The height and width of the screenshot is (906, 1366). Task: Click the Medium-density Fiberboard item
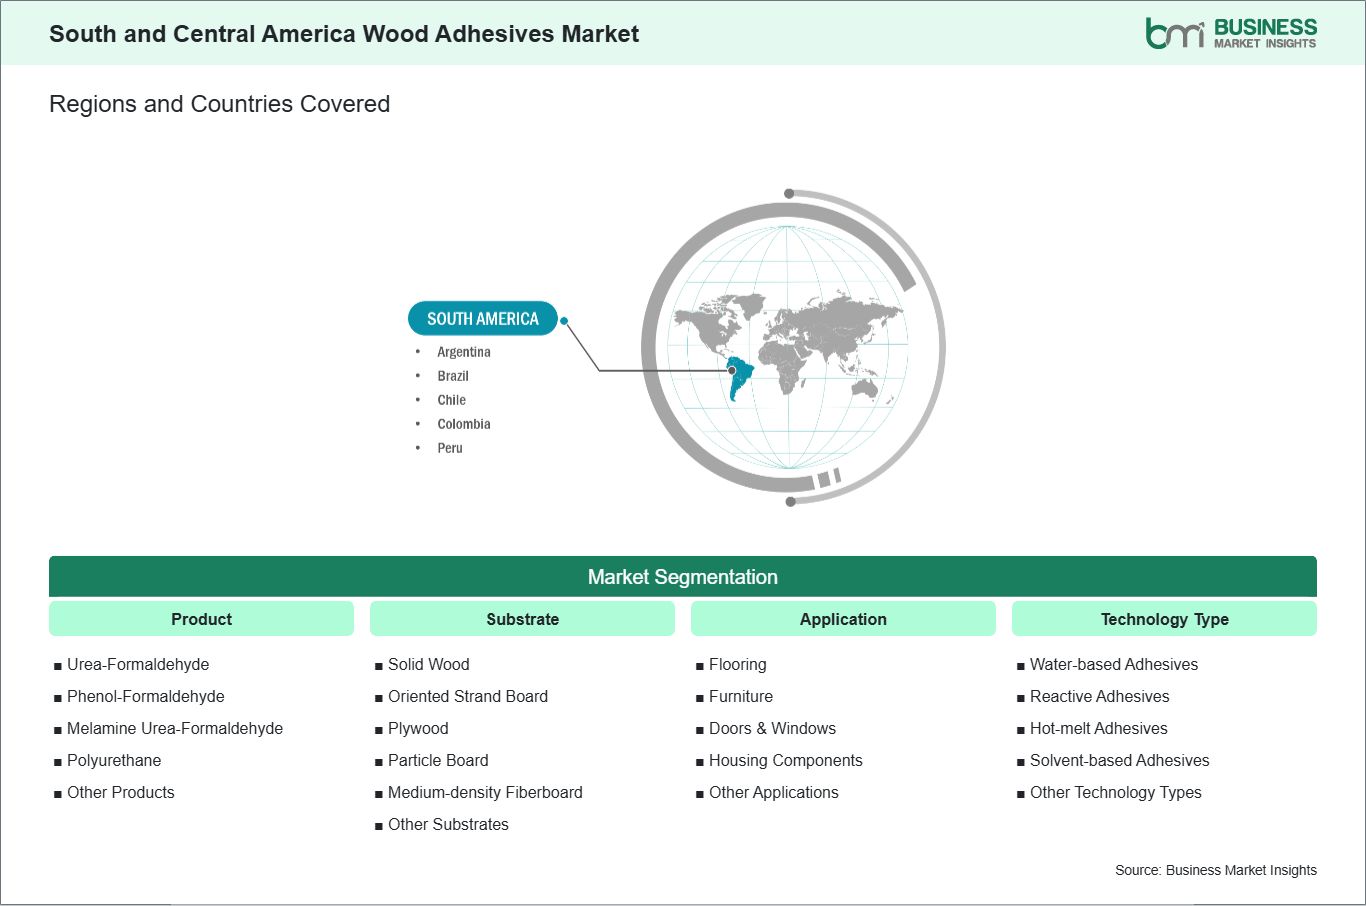pos(485,792)
